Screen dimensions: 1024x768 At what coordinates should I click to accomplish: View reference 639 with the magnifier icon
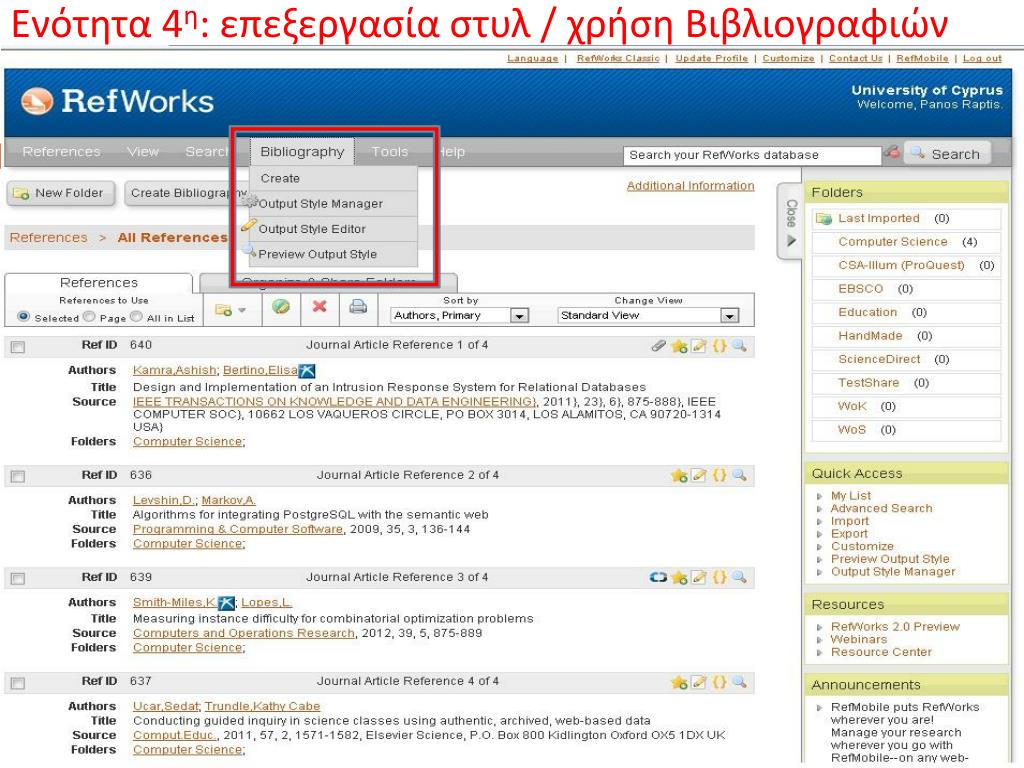739,577
